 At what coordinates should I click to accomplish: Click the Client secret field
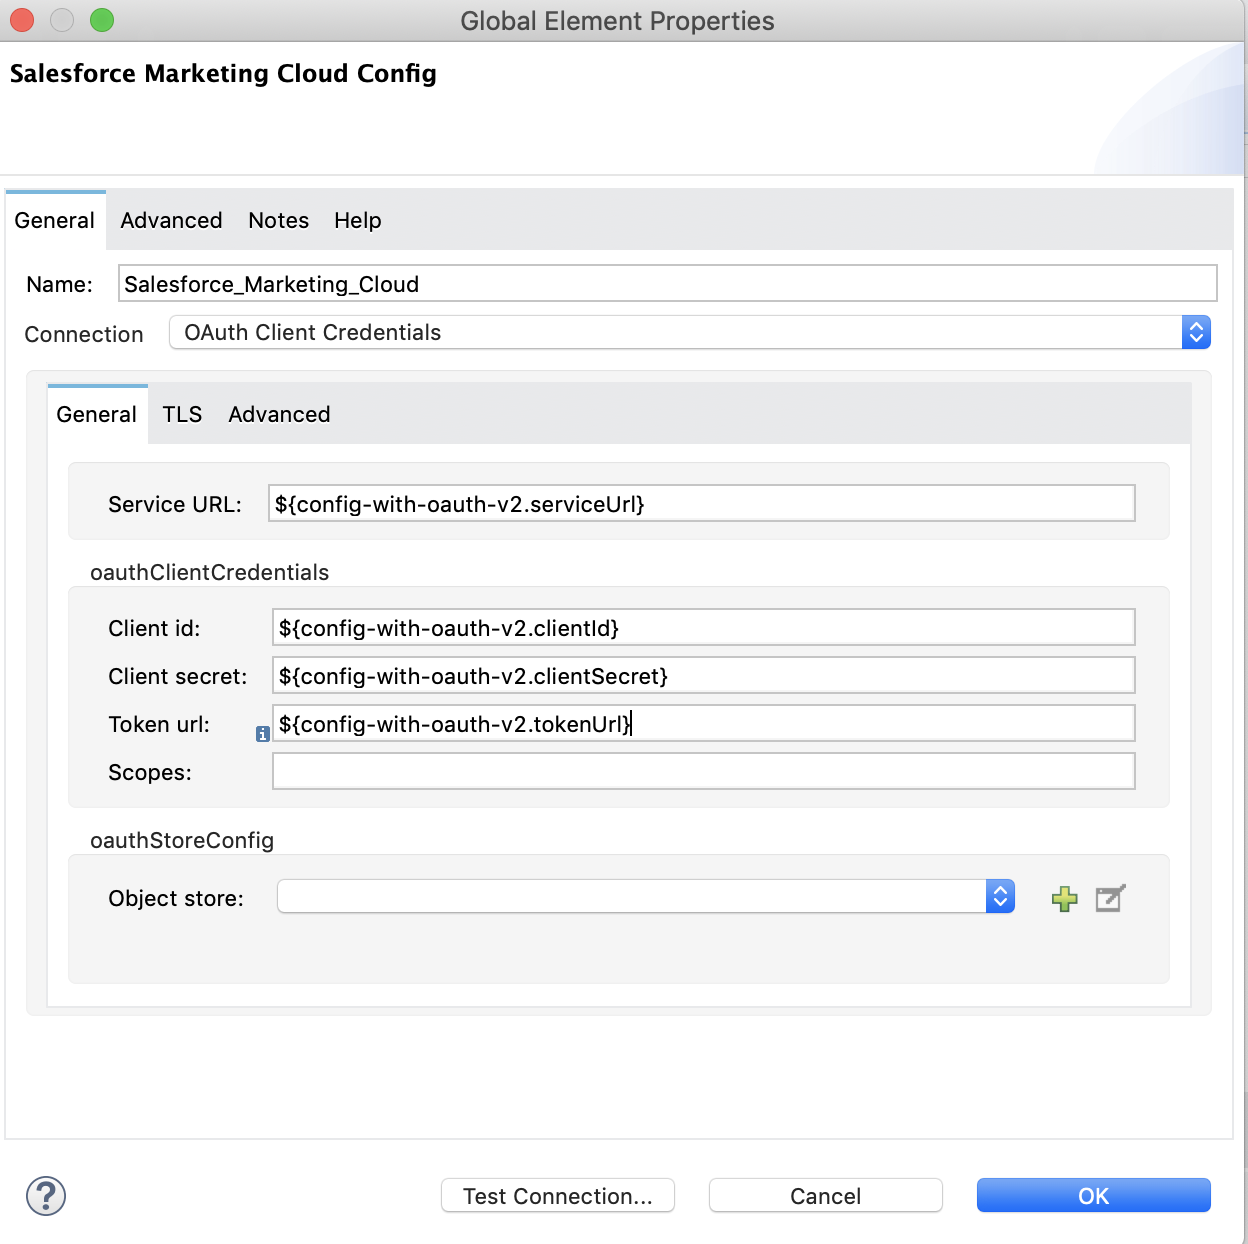click(x=702, y=675)
